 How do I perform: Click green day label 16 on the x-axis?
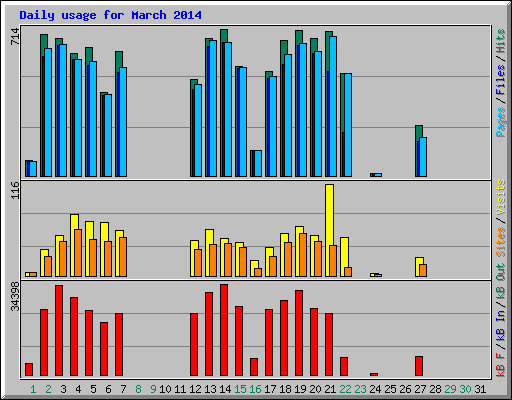[255, 389]
